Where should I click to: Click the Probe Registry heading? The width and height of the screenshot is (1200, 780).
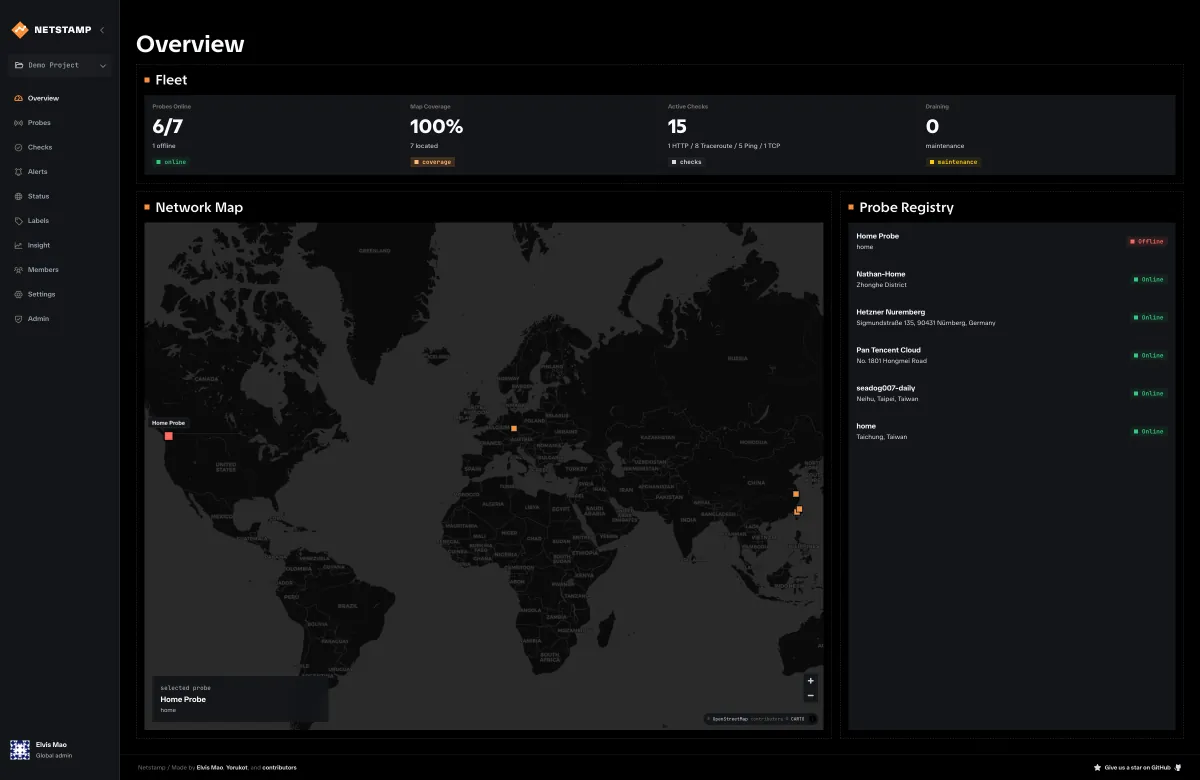click(907, 207)
